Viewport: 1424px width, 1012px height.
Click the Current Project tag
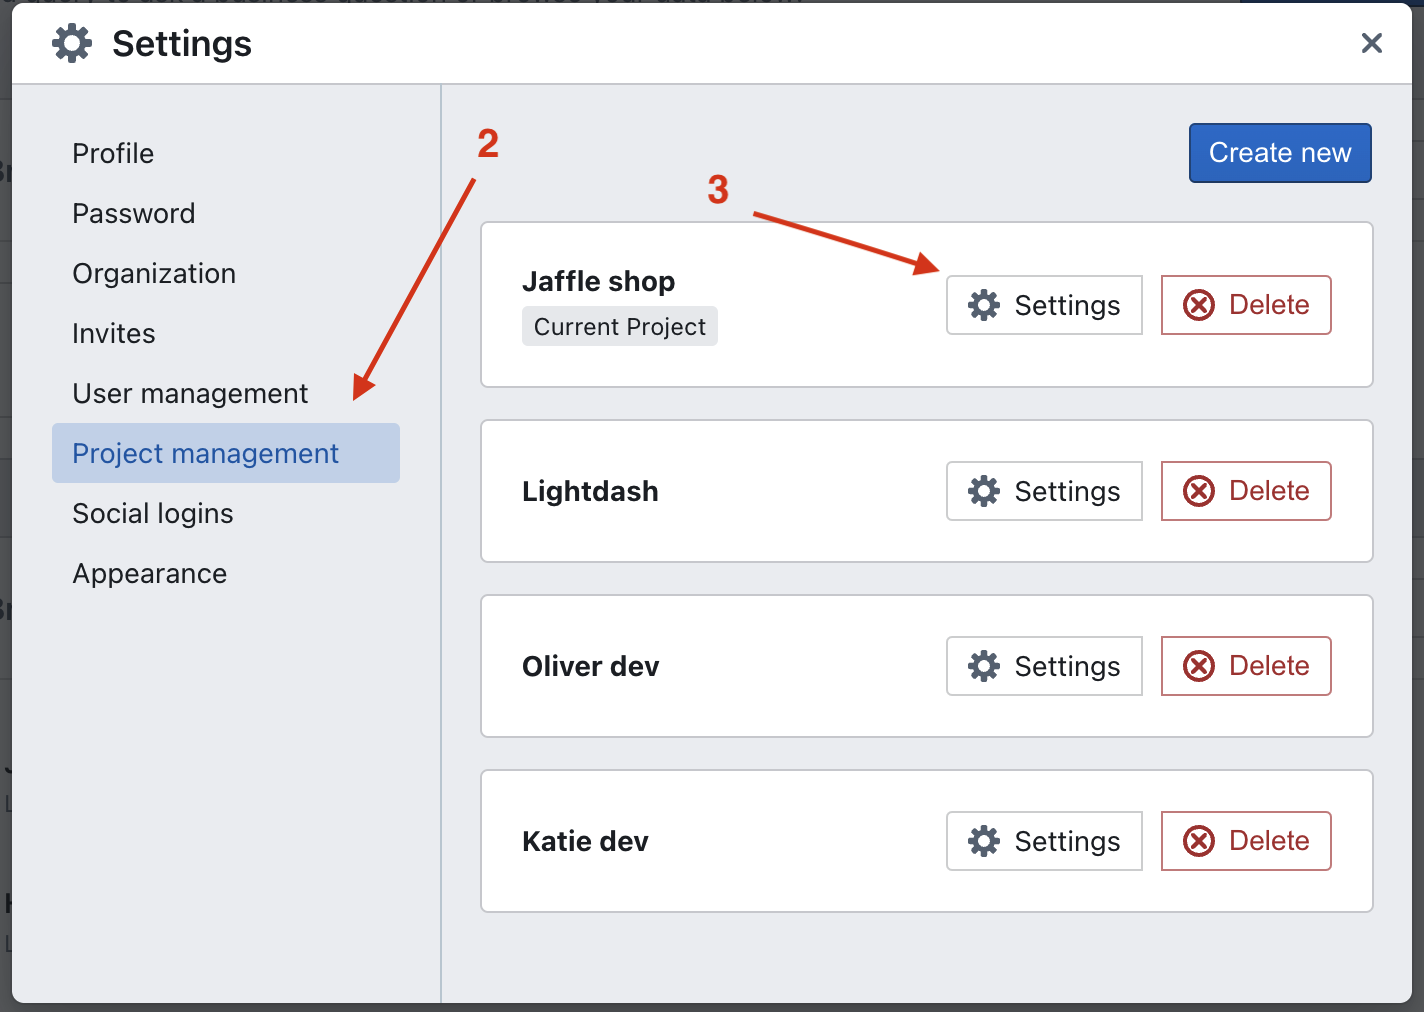[x=619, y=327]
